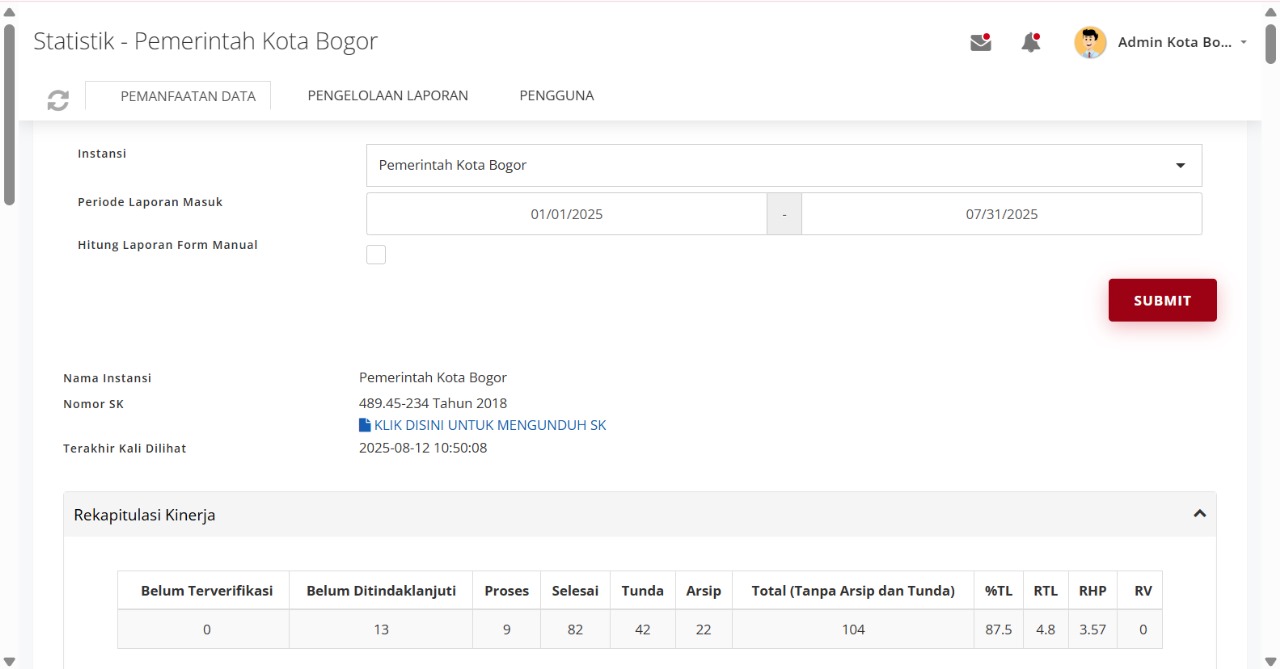The width and height of the screenshot is (1280, 669).
Task: Click the total value 104
Action: pyautogui.click(x=853, y=629)
